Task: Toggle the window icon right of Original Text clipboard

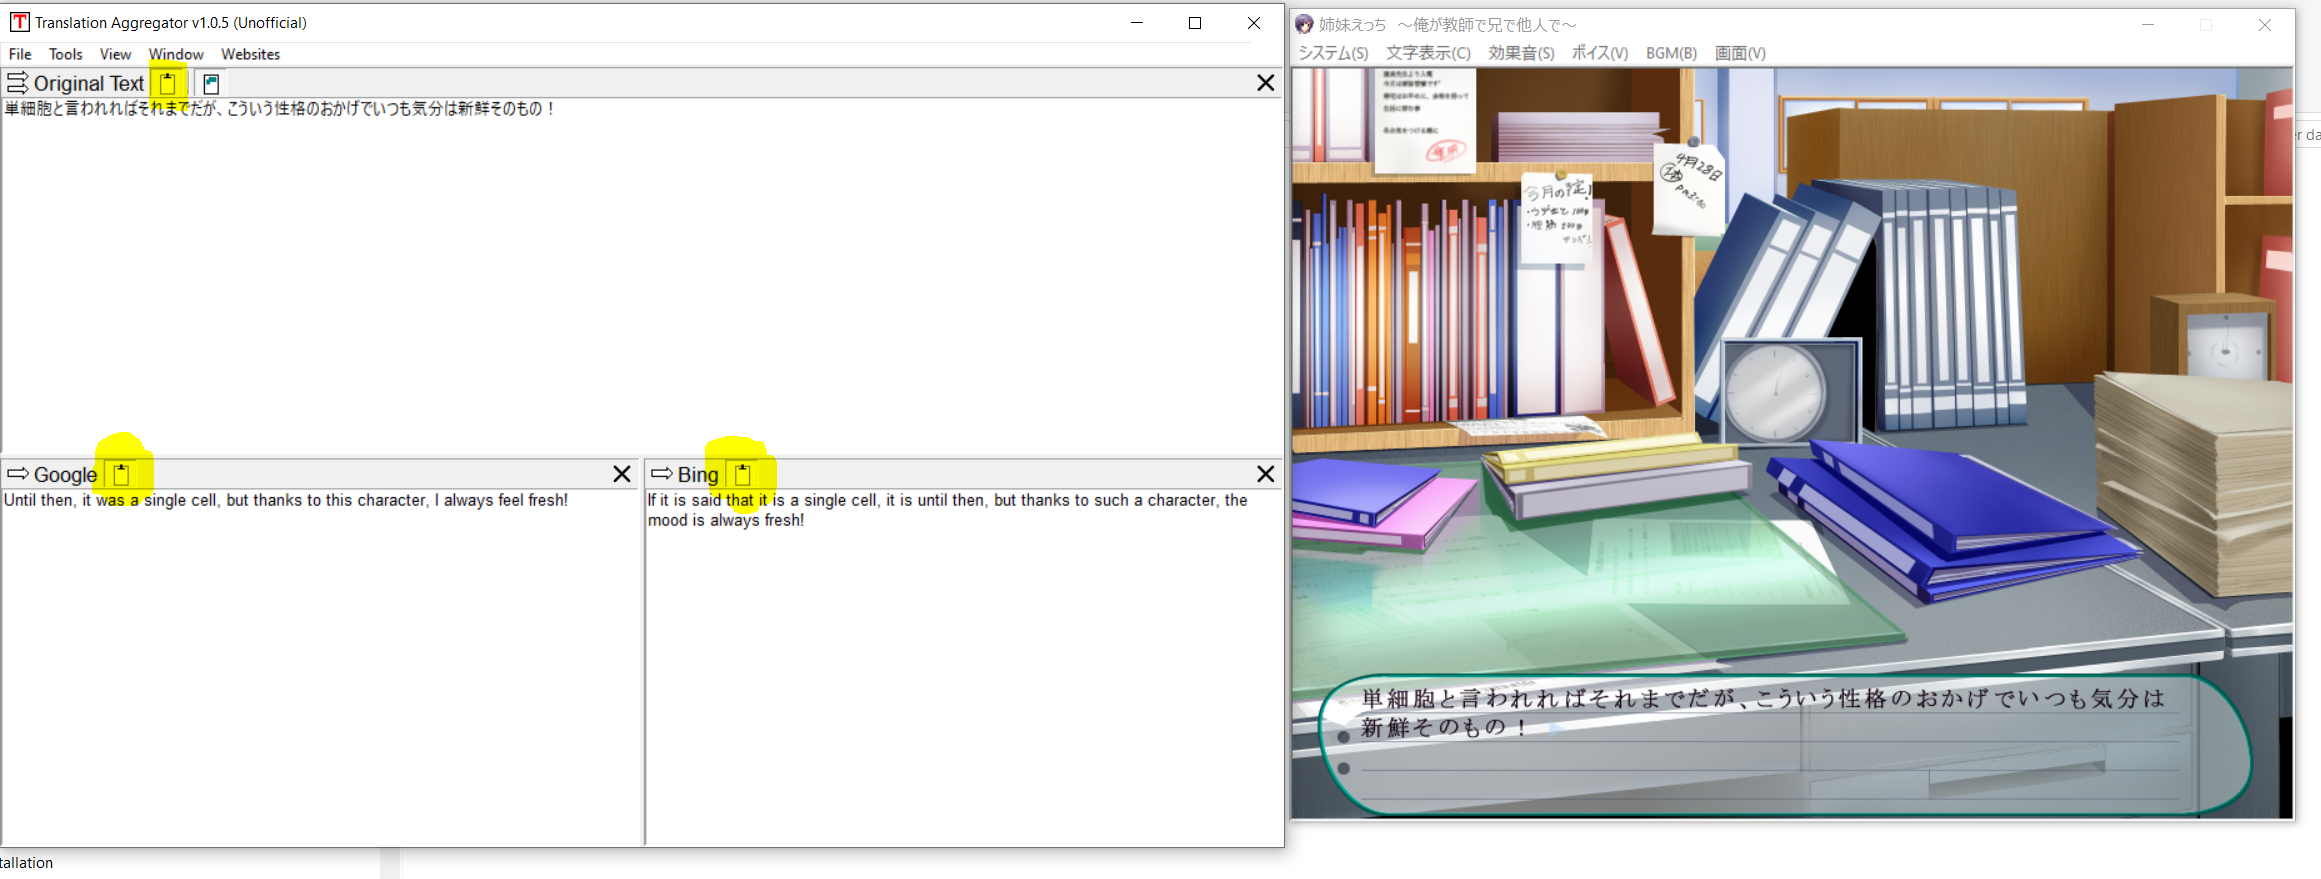Action: [211, 84]
